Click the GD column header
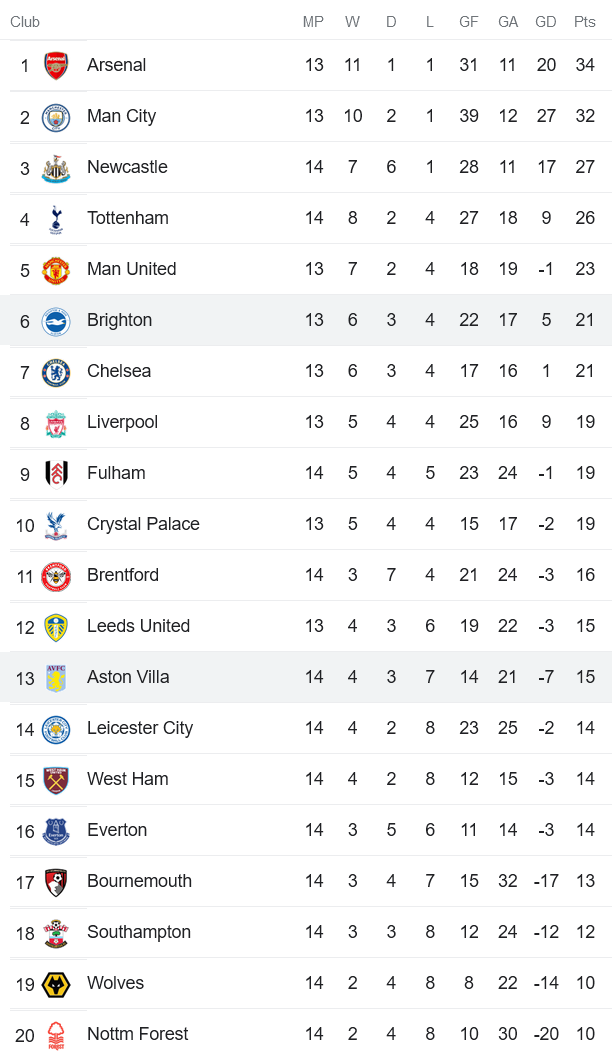The width and height of the screenshot is (612, 1060). (546, 22)
